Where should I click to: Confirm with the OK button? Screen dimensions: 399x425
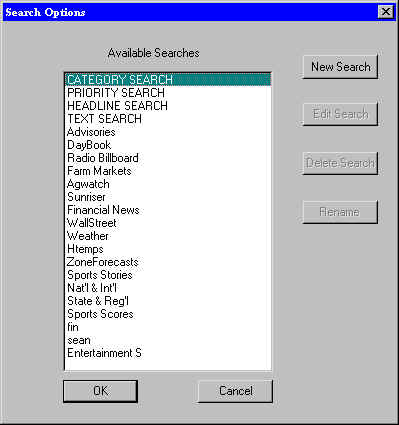pyautogui.click(x=100, y=391)
